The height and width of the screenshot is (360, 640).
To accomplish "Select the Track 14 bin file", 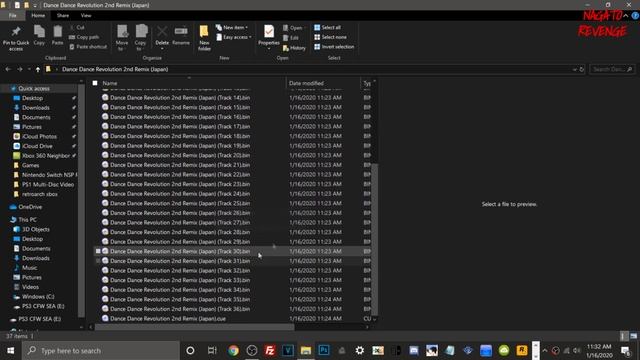I will coord(180,98).
